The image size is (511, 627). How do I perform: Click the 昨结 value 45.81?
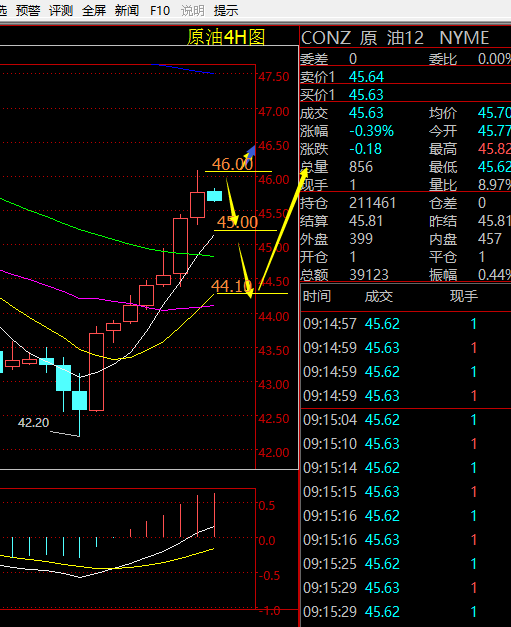click(494, 221)
